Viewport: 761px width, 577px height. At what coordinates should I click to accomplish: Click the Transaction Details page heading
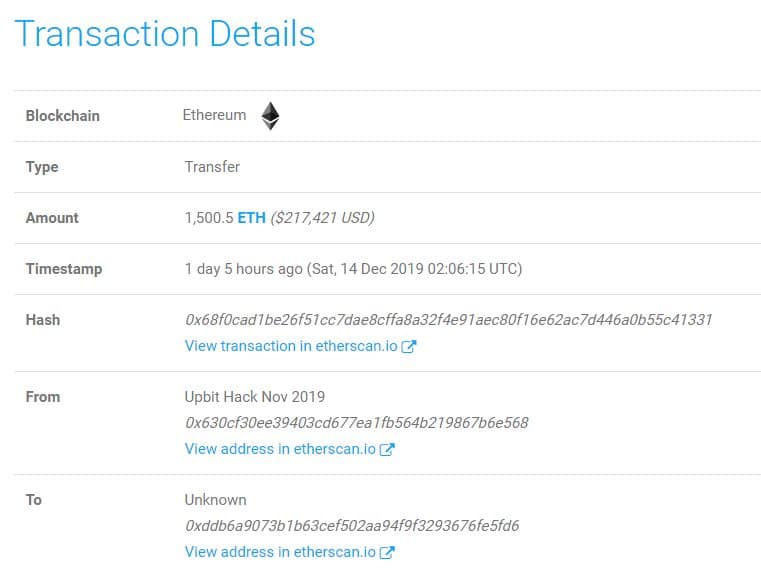click(165, 33)
